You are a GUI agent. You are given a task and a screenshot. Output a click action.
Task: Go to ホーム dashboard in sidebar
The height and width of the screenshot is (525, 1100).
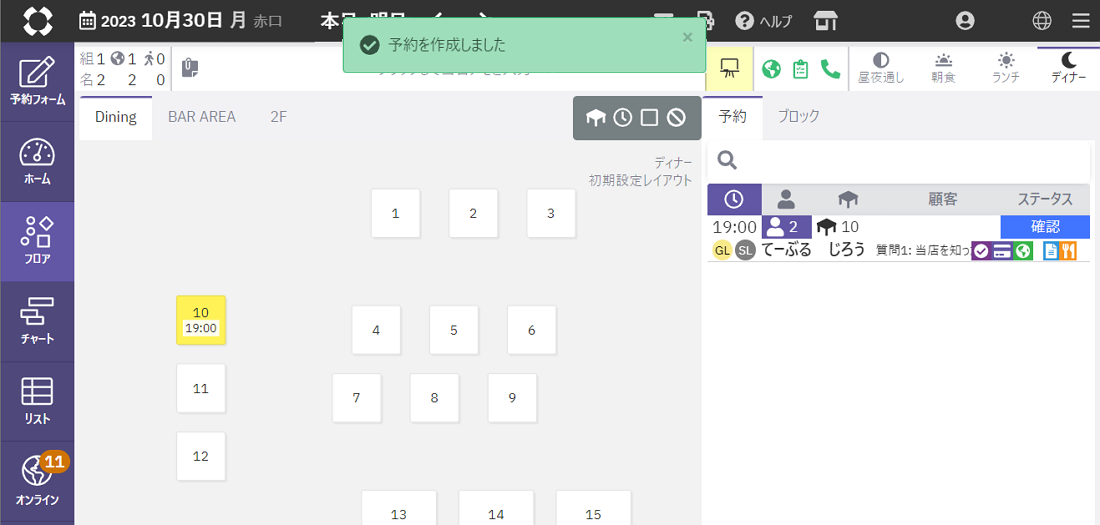pyautogui.click(x=37, y=161)
